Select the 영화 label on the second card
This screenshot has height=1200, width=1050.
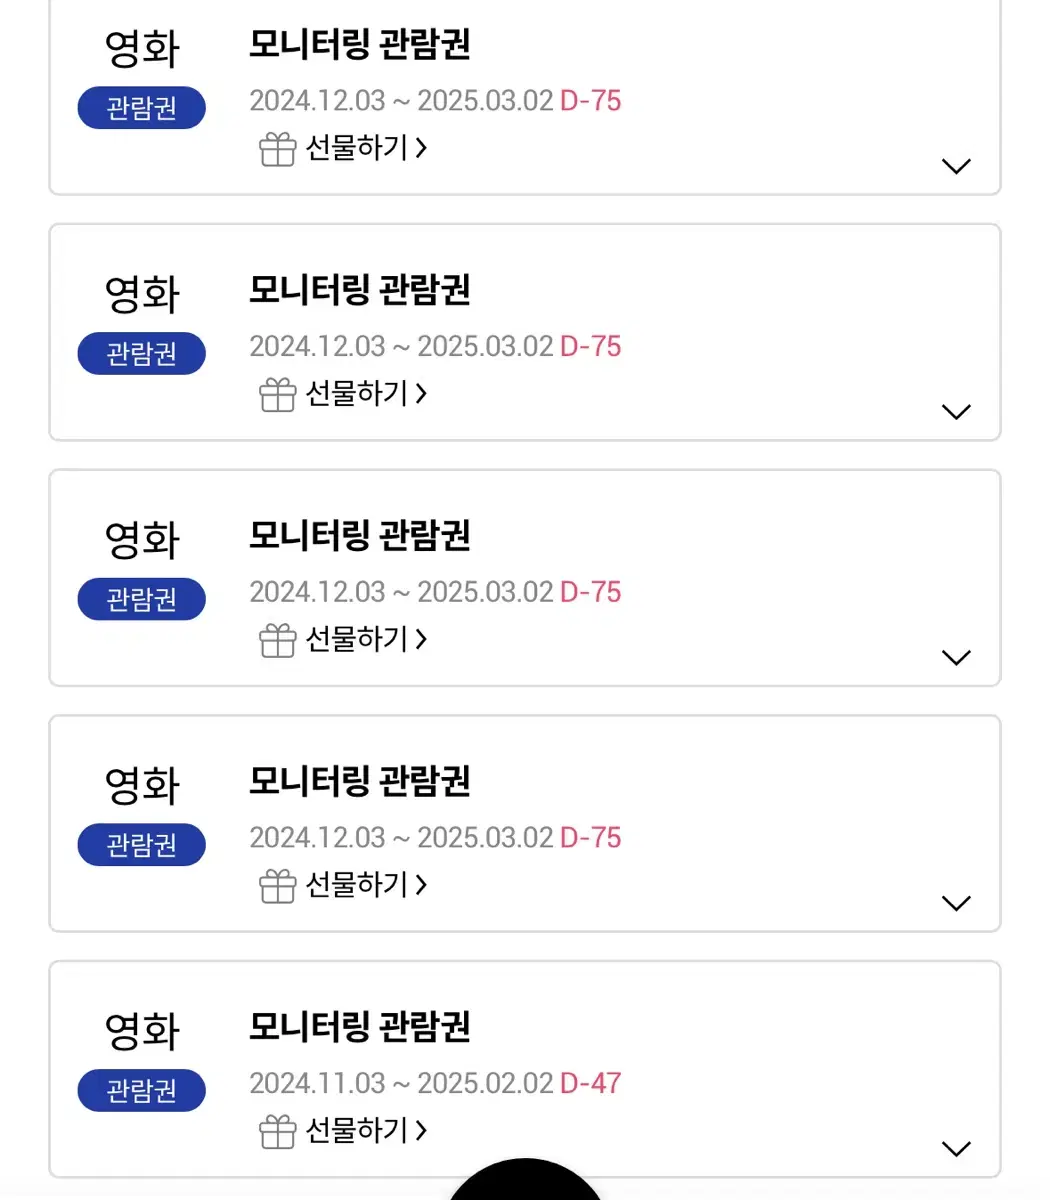coord(142,294)
